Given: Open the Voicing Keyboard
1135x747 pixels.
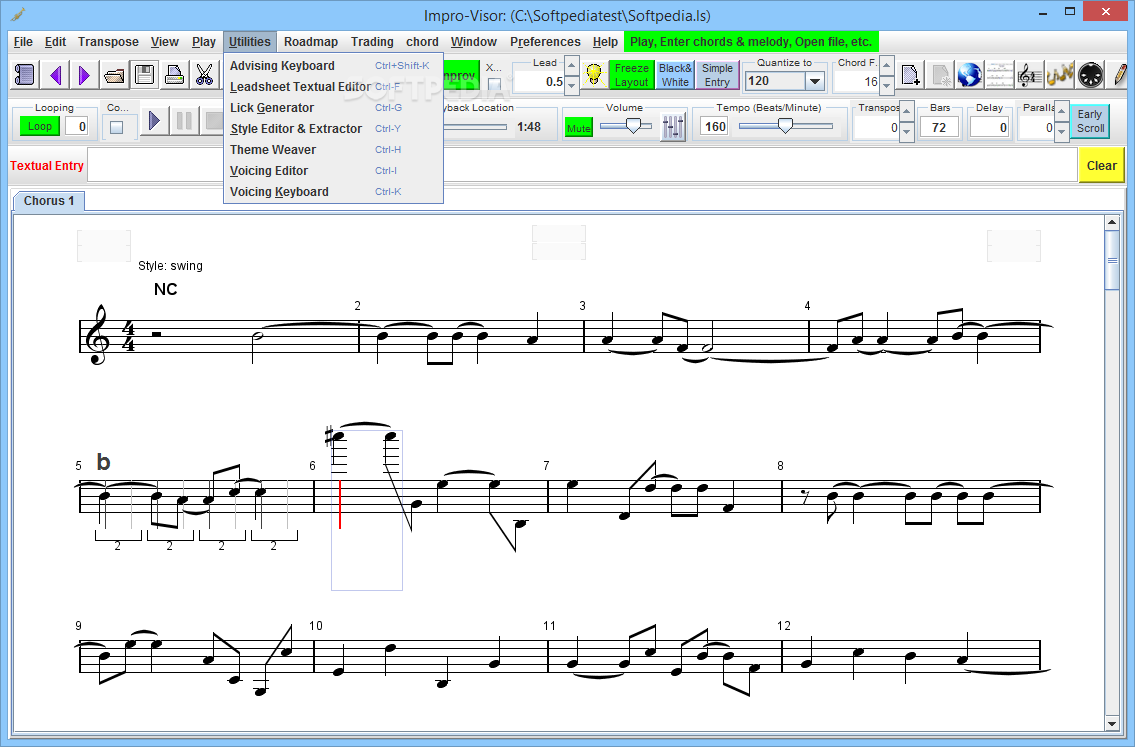Looking at the screenshot, I should 333,192.
